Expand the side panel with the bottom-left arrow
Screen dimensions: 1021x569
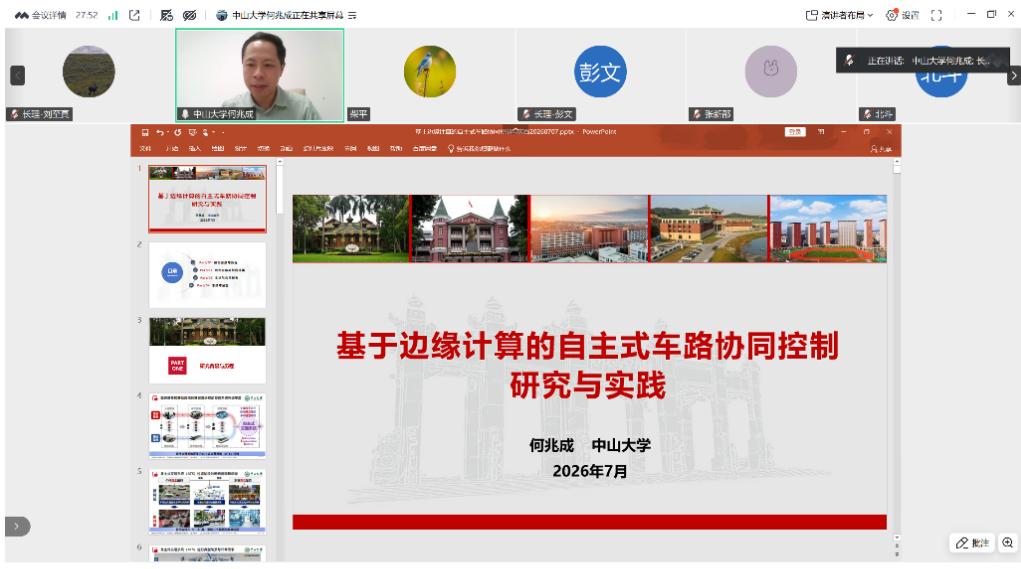click(x=18, y=526)
